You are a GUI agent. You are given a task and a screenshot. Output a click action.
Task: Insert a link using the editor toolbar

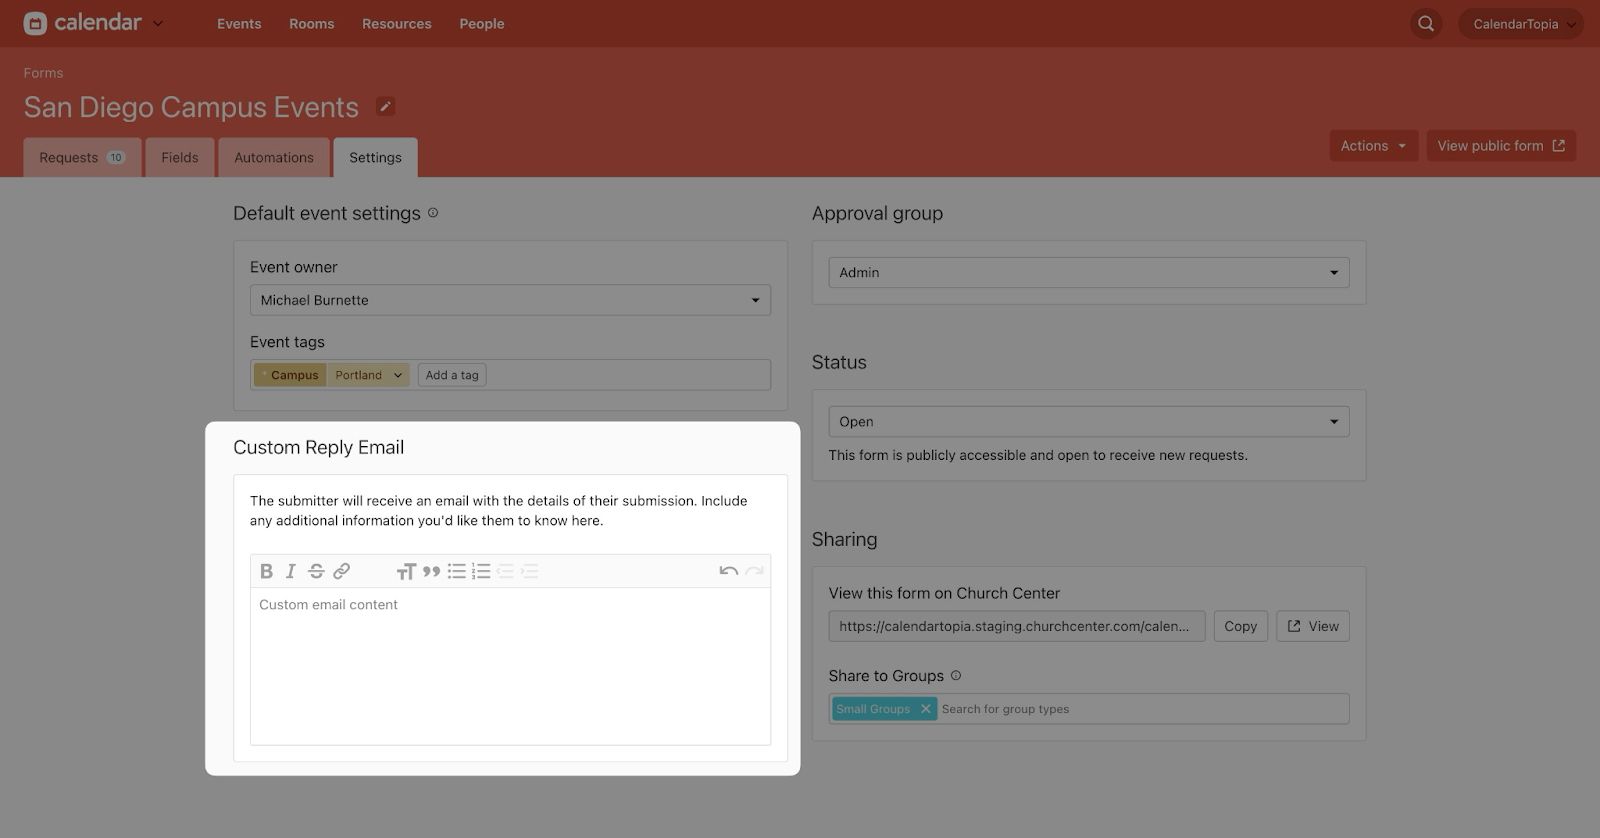pos(341,571)
